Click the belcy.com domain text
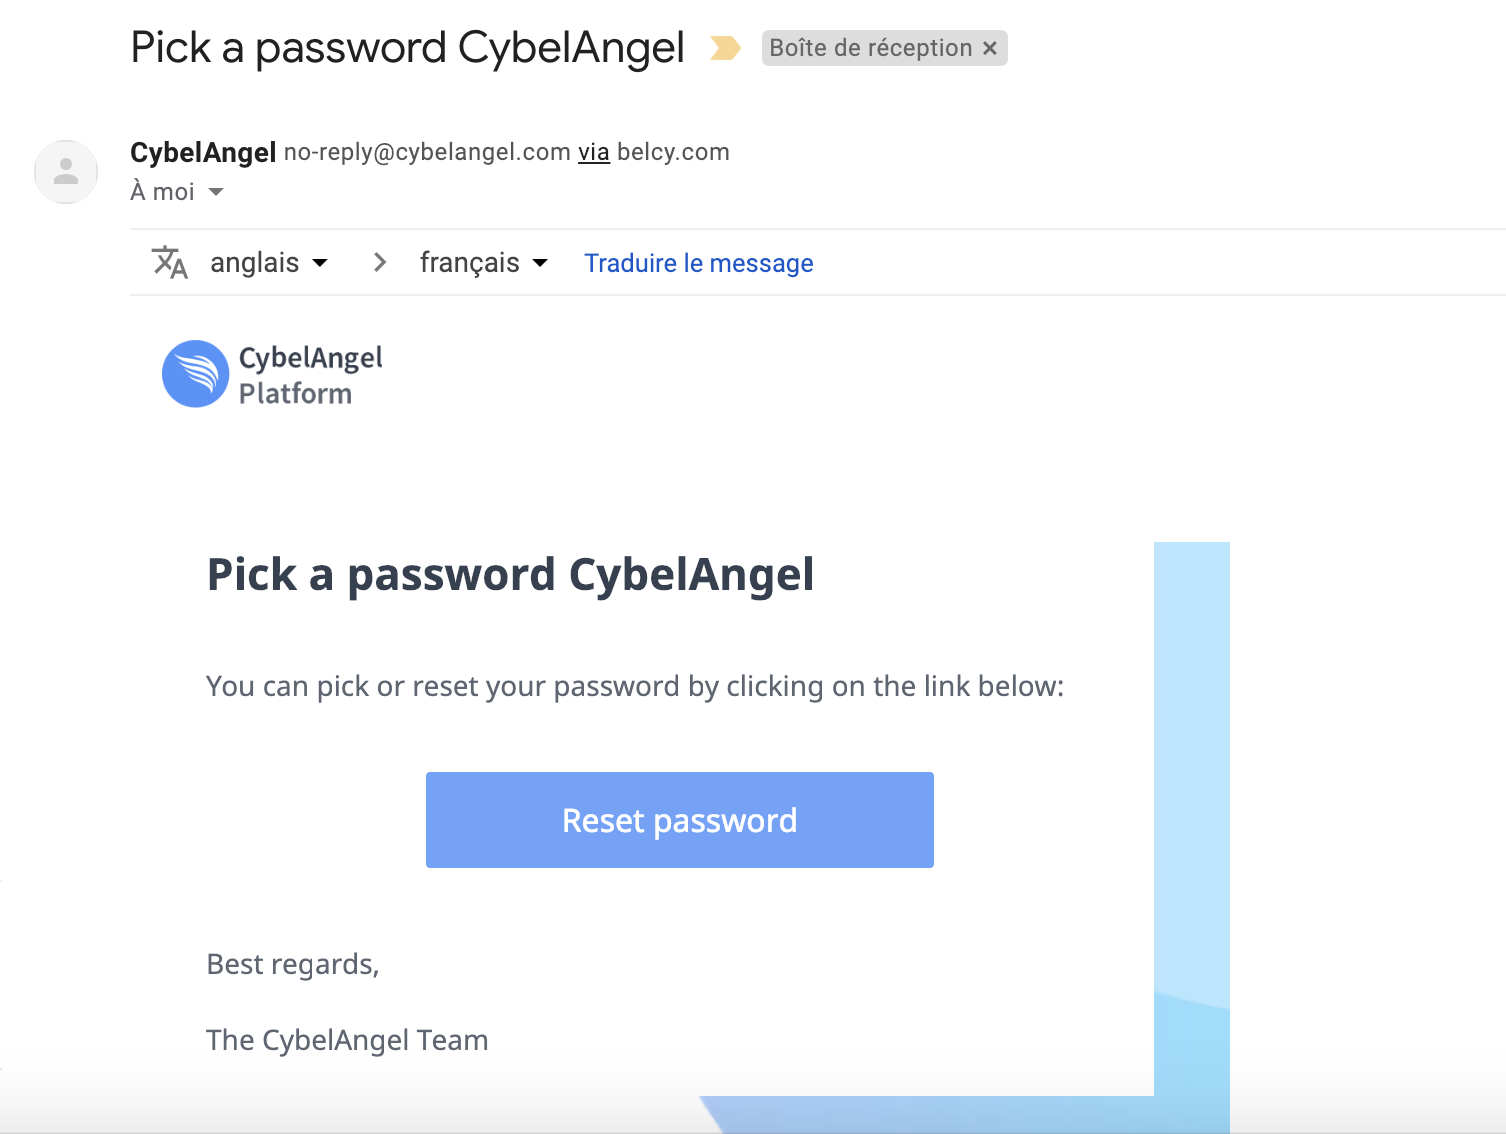The image size is (1506, 1134). point(673,152)
